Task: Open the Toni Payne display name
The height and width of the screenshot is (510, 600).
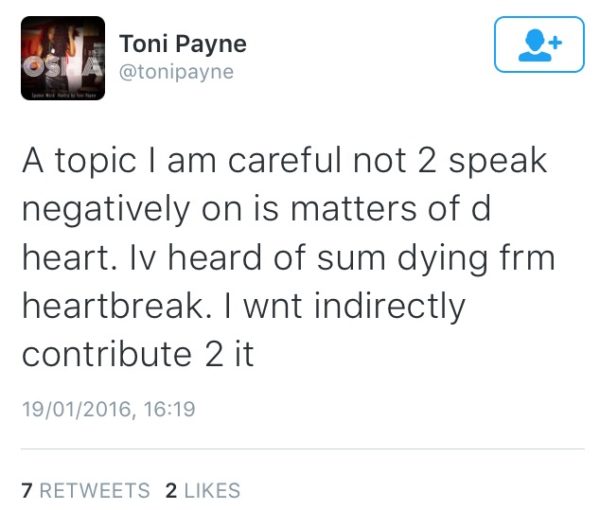Action: pos(183,44)
